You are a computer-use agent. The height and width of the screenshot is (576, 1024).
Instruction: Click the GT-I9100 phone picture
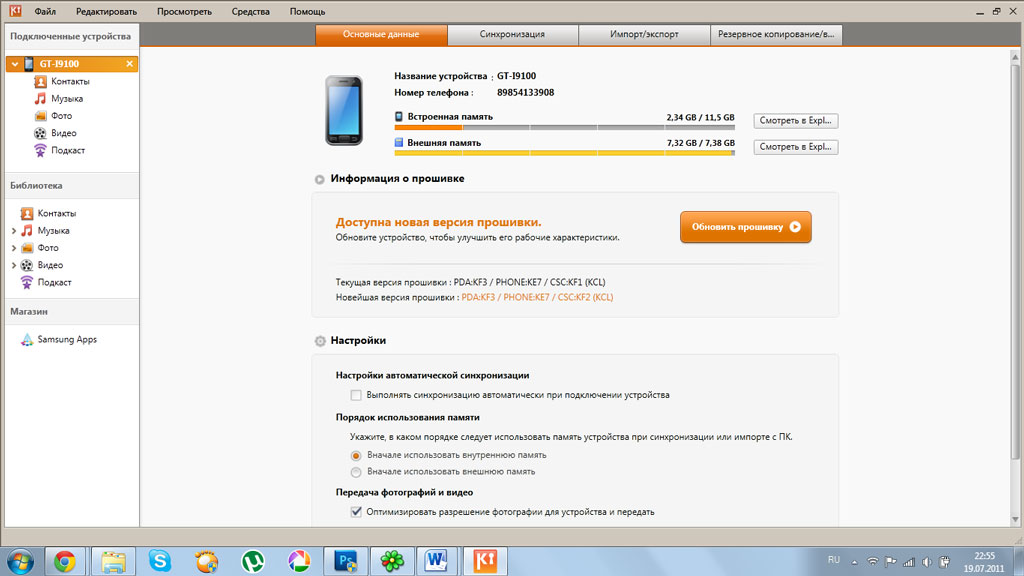pos(344,110)
